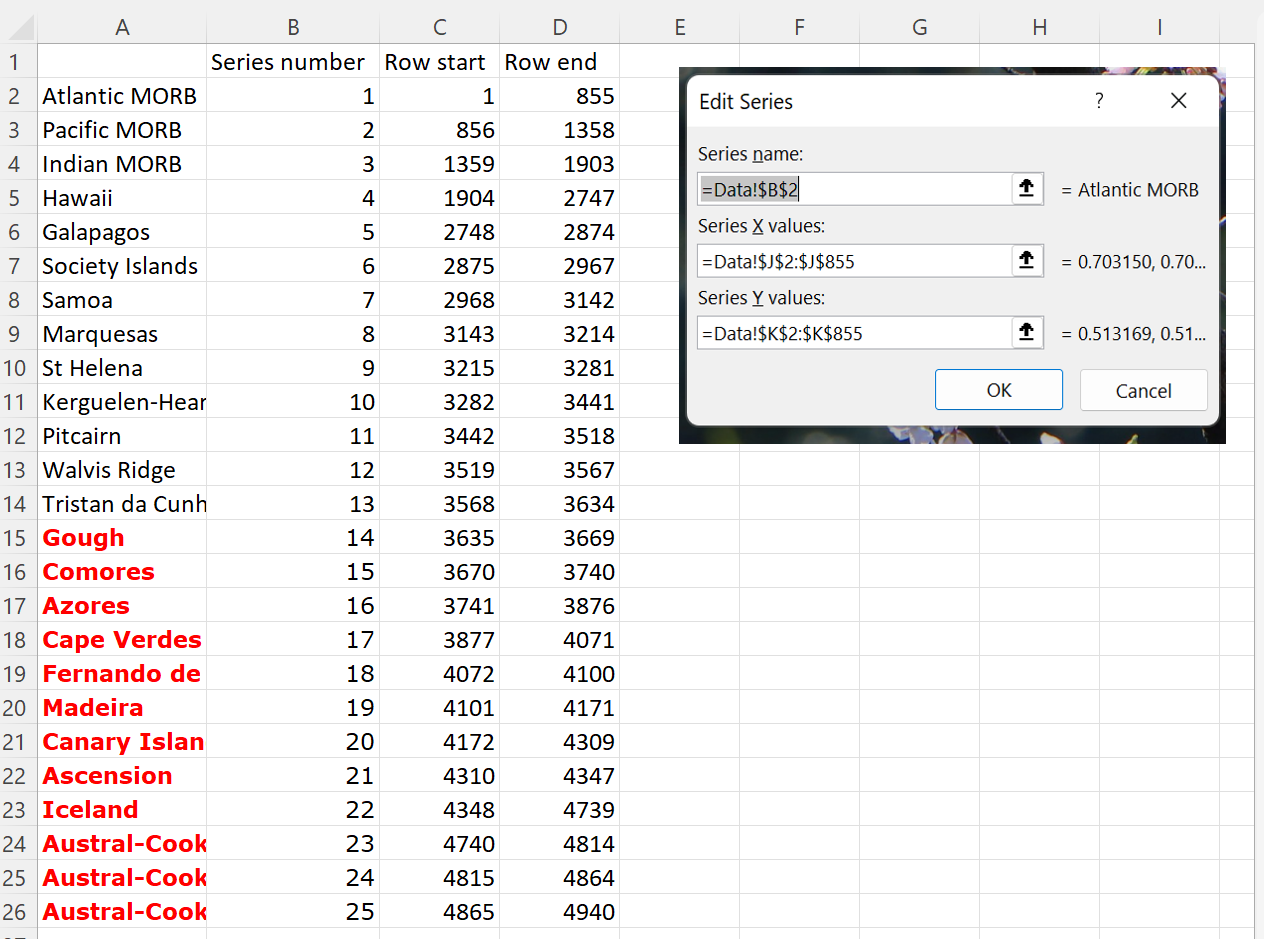Image resolution: width=1264 pixels, height=939 pixels.
Task: Select the red Gough cell
Action: [122, 538]
